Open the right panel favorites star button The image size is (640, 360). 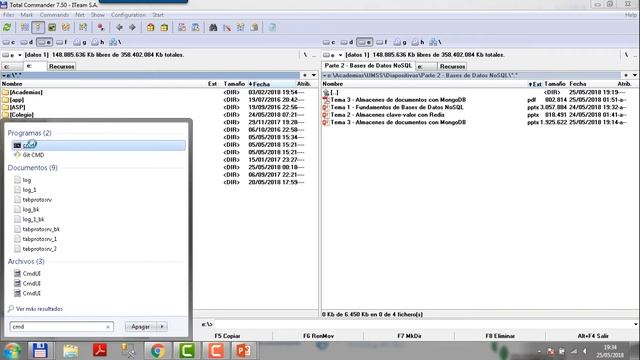(626, 75)
